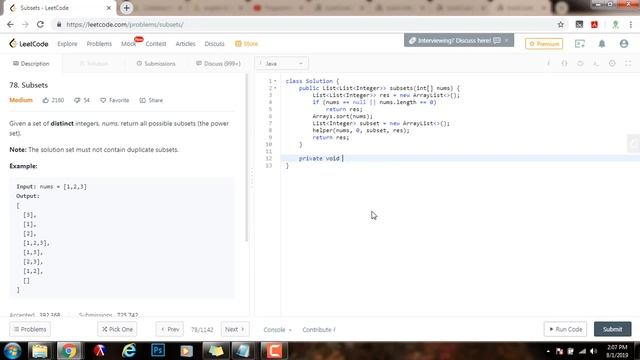This screenshot has width=640, height=360.
Task: Open the Java language dropdown
Action: pyautogui.click(x=282, y=64)
